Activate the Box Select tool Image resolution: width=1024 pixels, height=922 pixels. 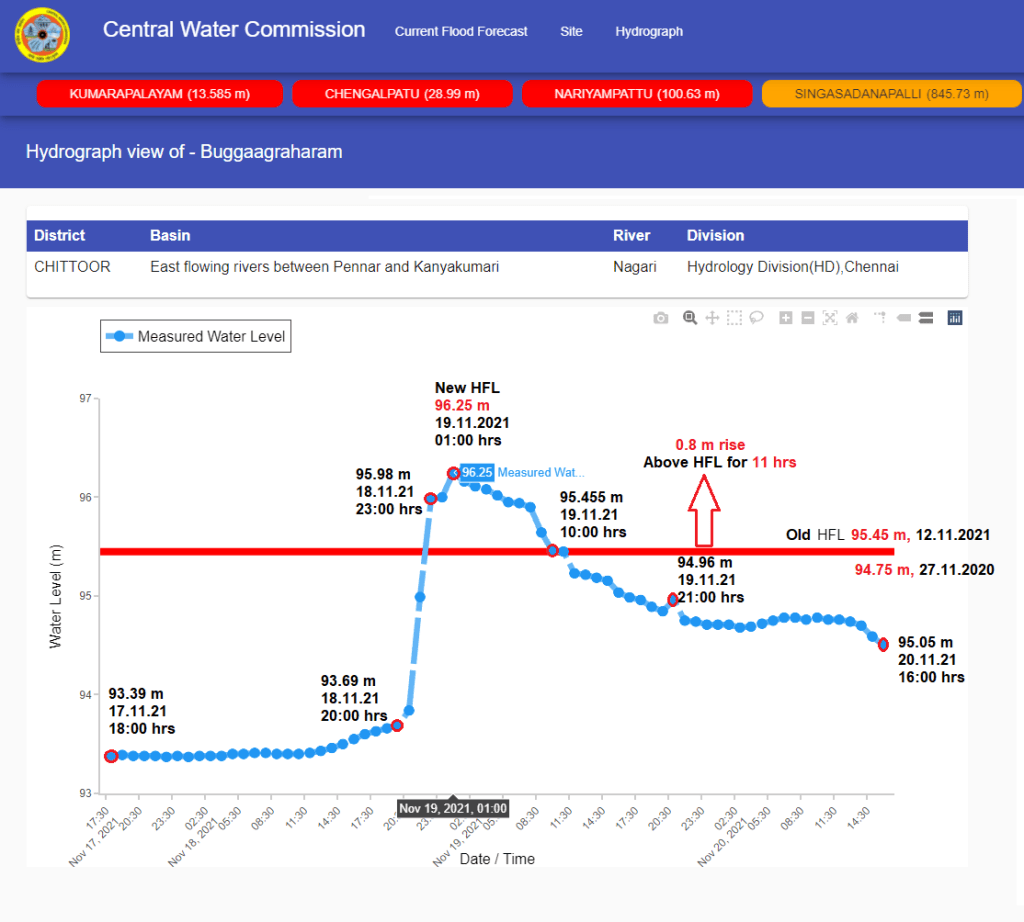coord(734,318)
